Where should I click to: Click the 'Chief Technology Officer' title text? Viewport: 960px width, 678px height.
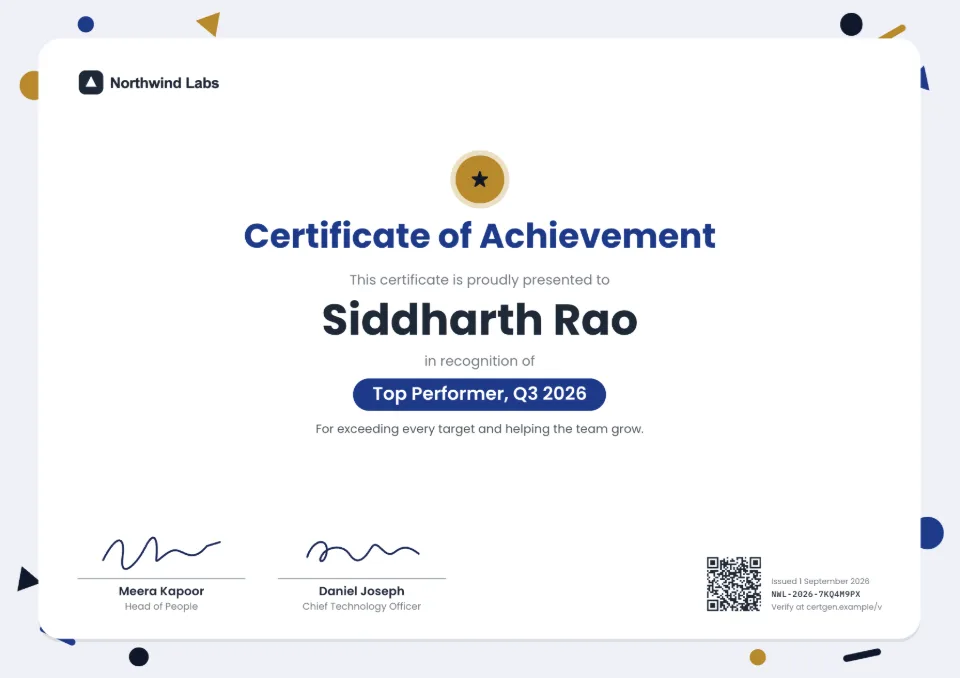pyautogui.click(x=361, y=606)
